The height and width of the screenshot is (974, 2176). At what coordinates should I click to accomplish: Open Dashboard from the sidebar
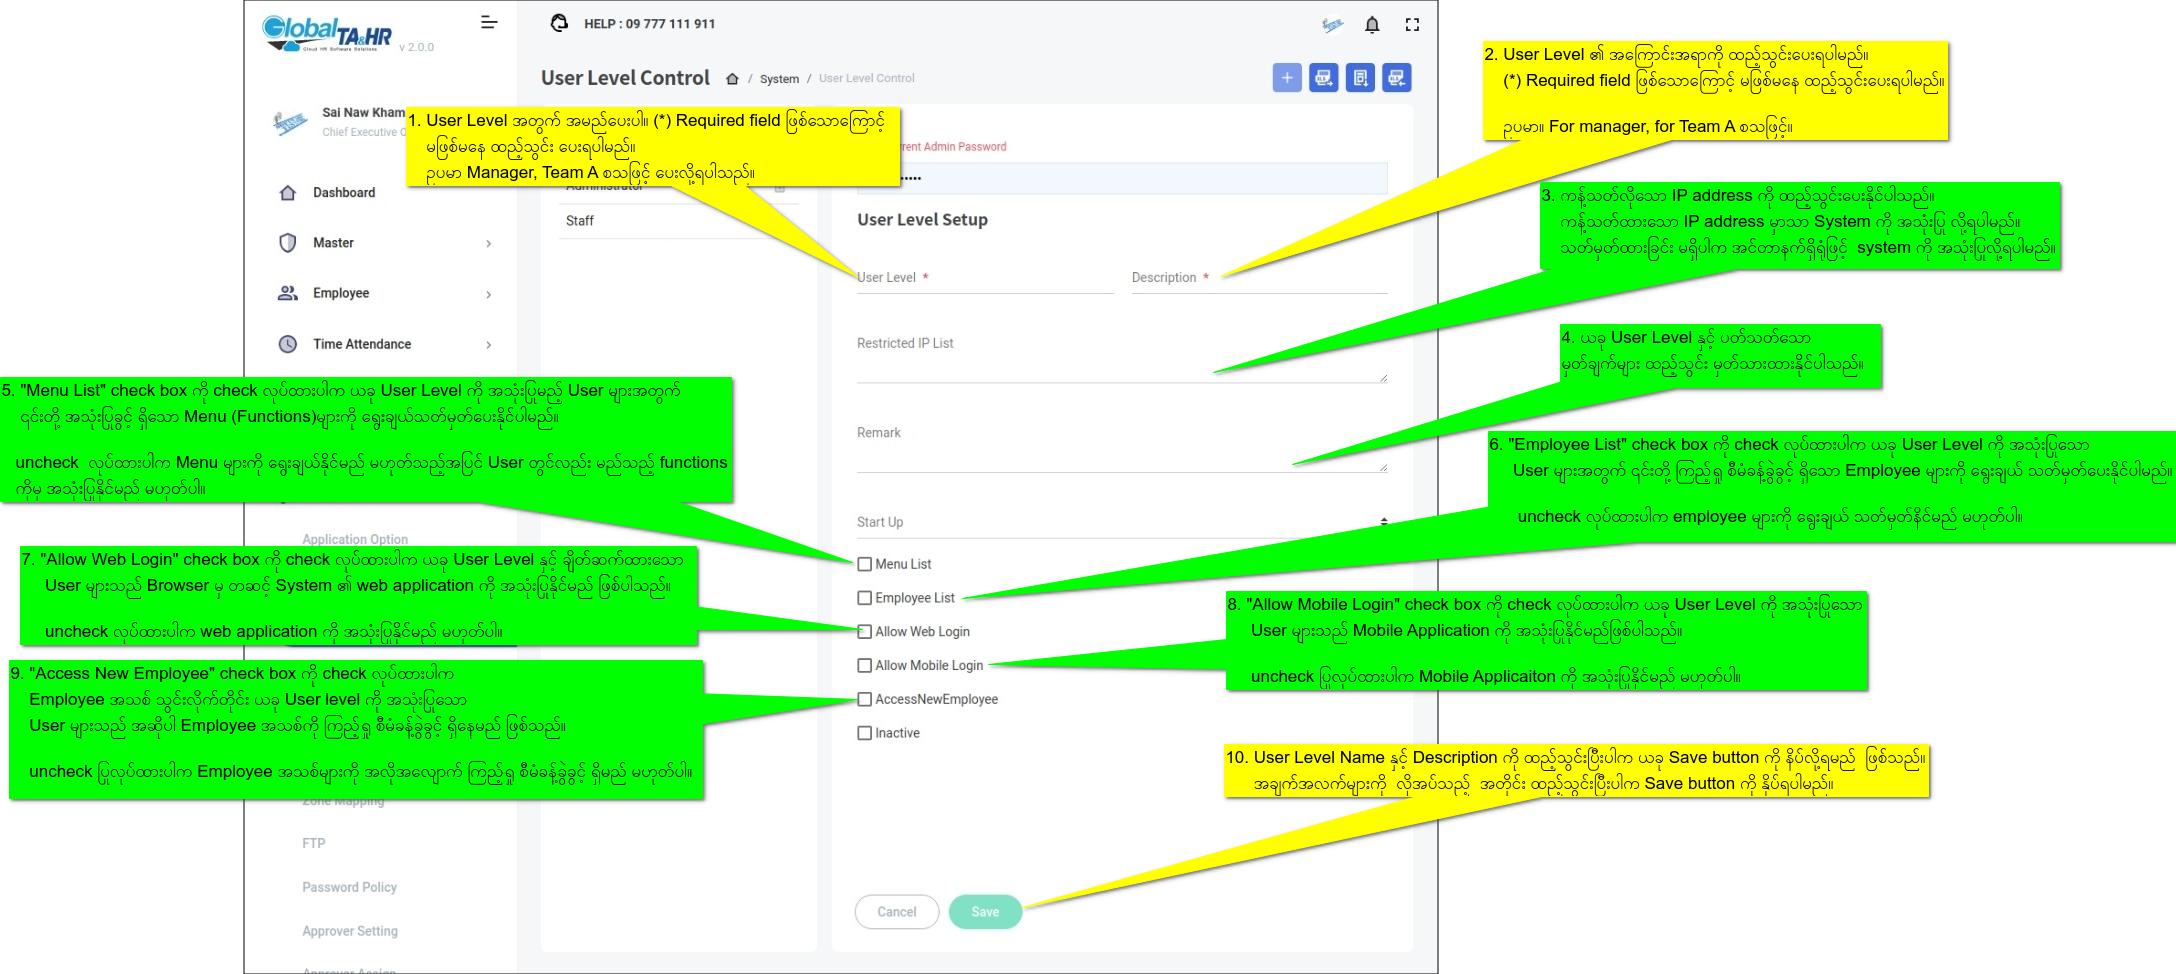coord(343,193)
